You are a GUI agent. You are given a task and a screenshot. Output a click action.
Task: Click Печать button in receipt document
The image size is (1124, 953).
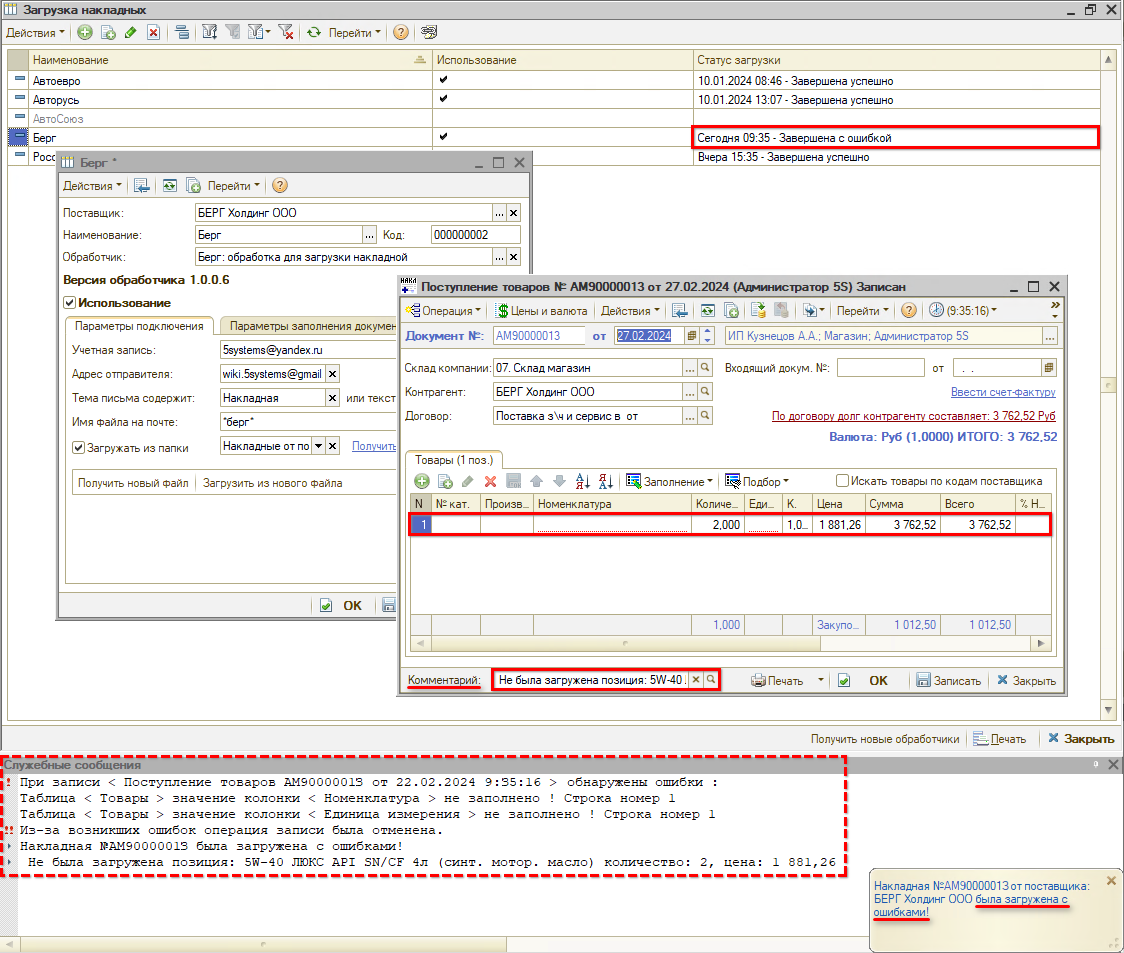click(778, 681)
